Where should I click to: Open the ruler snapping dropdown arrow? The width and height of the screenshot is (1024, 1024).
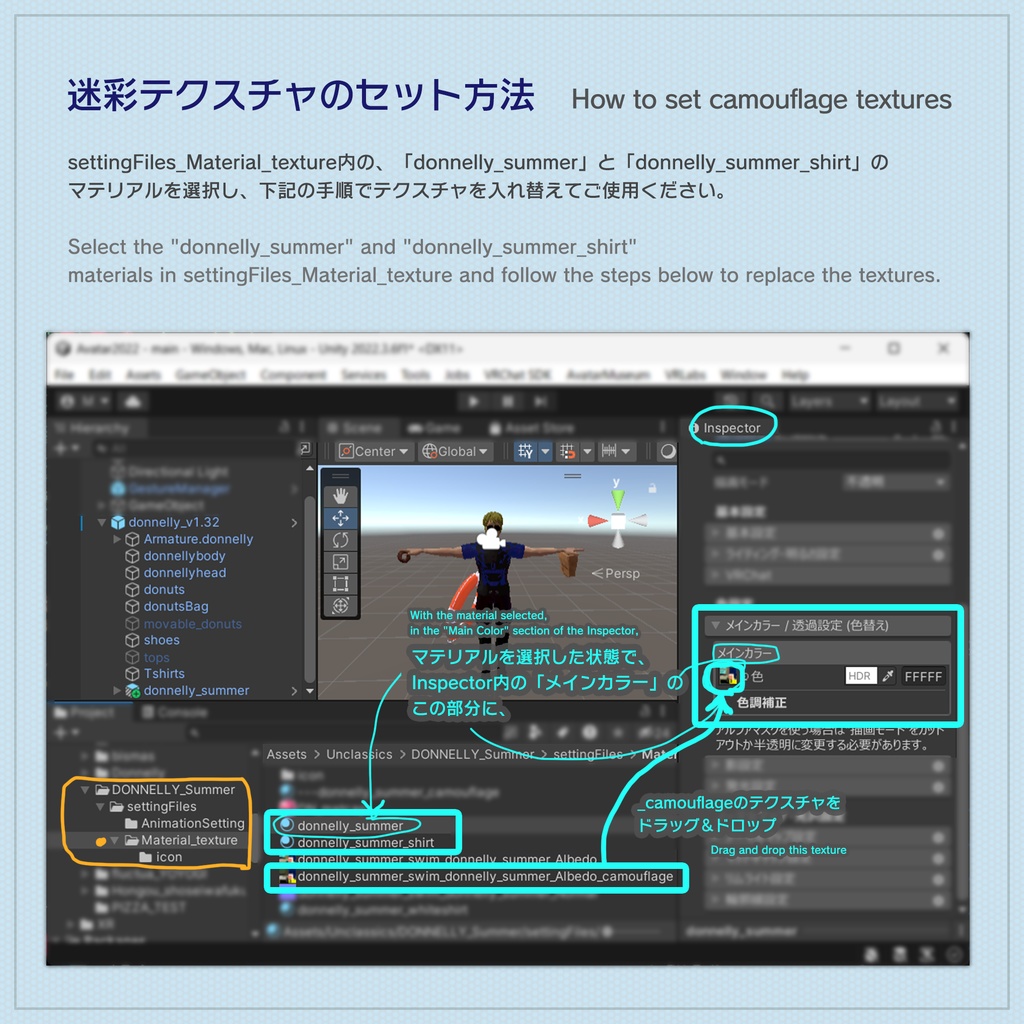[626, 451]
